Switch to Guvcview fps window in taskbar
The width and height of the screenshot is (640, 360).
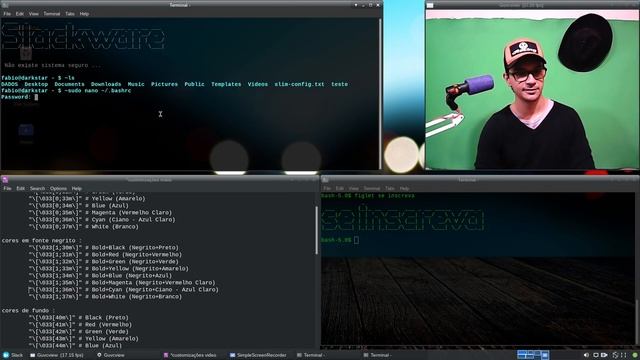[x=57, y=356]
